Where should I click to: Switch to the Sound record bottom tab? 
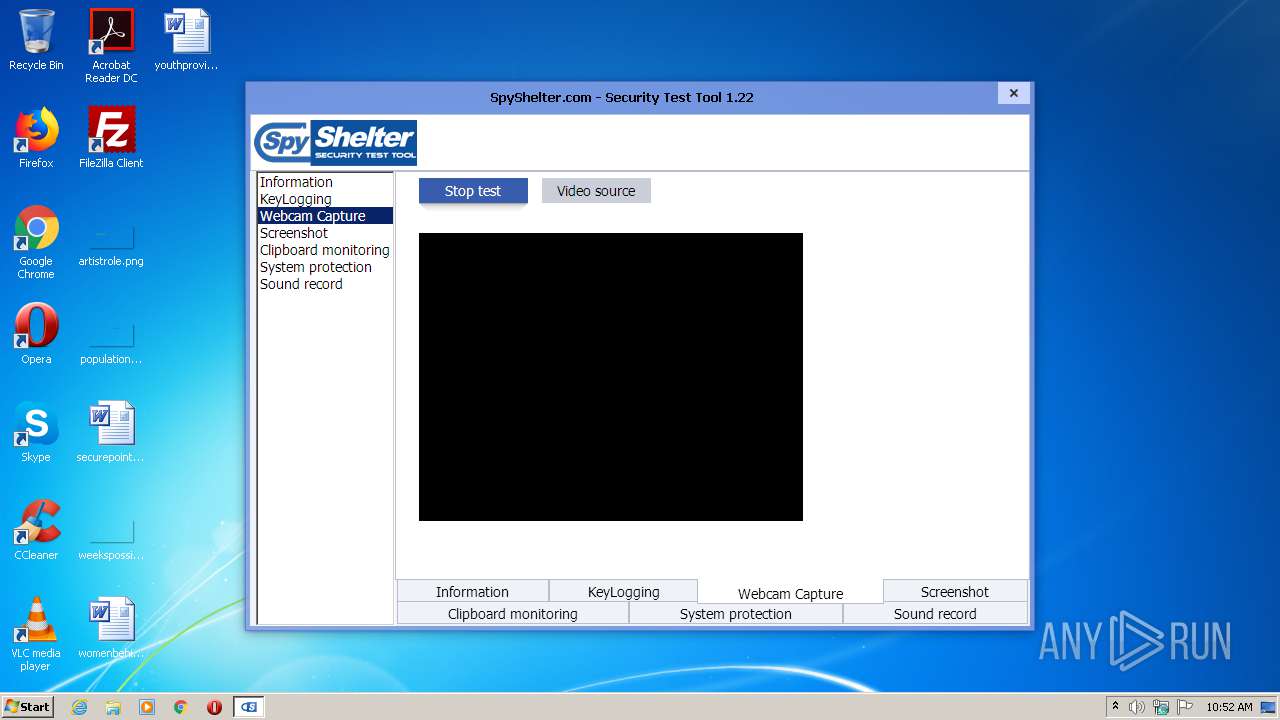[935, 613]
